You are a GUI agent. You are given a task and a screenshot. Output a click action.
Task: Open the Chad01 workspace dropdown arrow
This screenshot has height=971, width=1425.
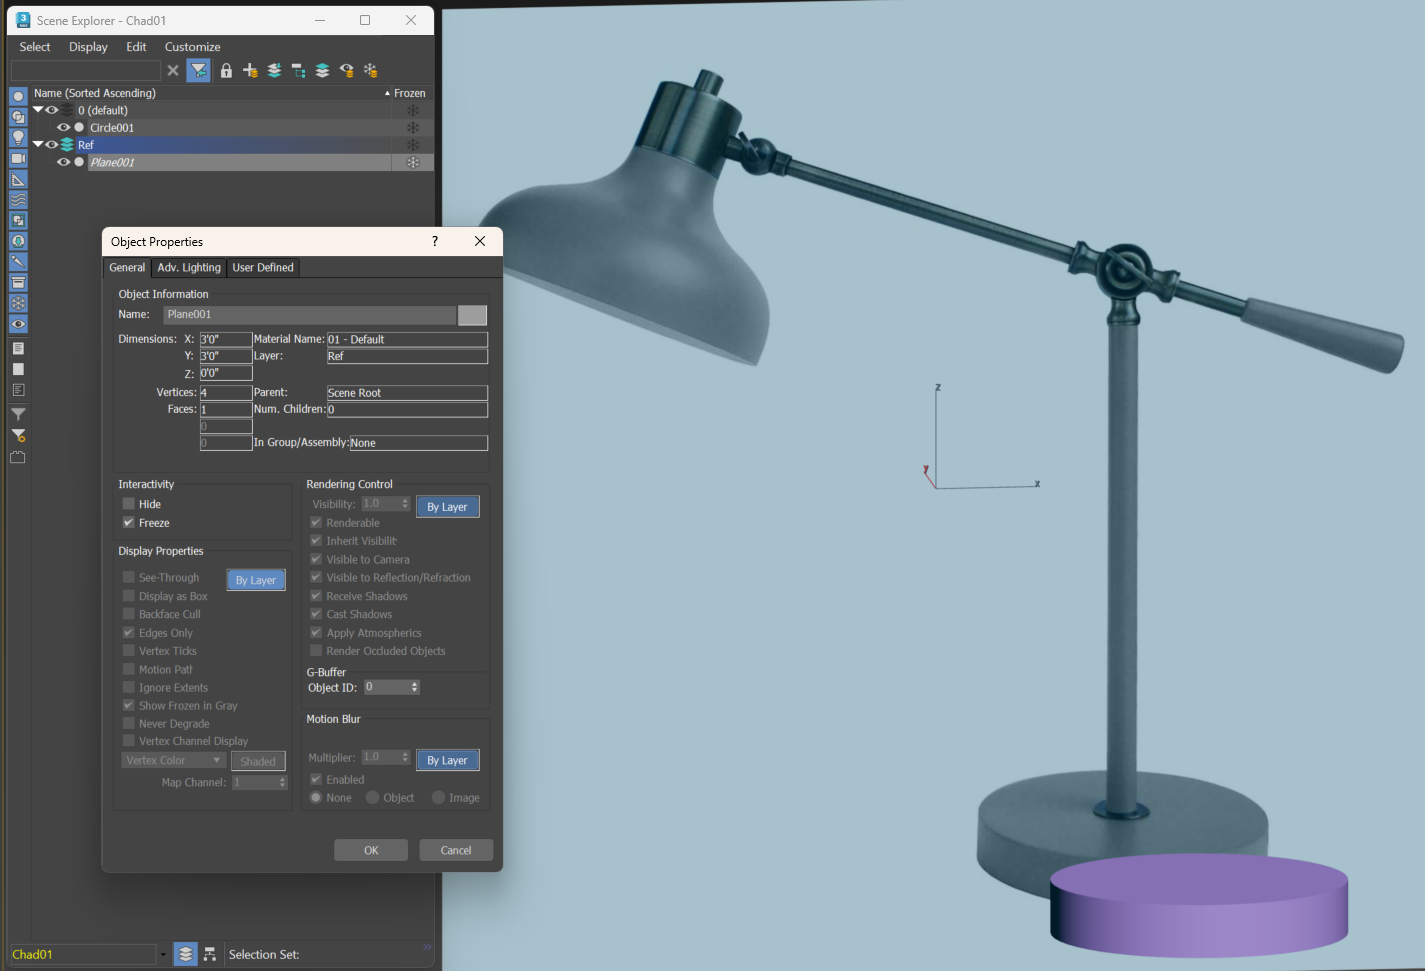pyautogui.click(x=163, y=954)
